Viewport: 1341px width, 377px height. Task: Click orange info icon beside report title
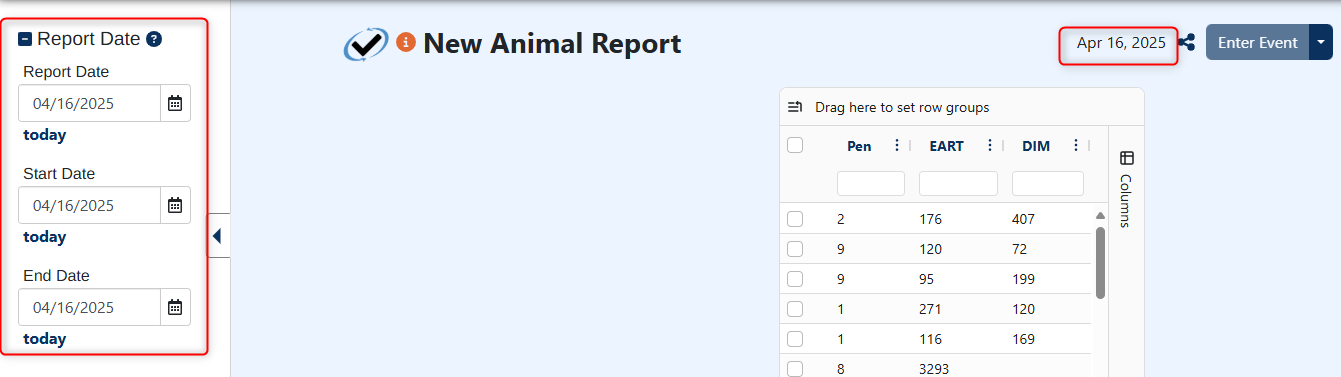pyautogui.click(x=405, y=42)
